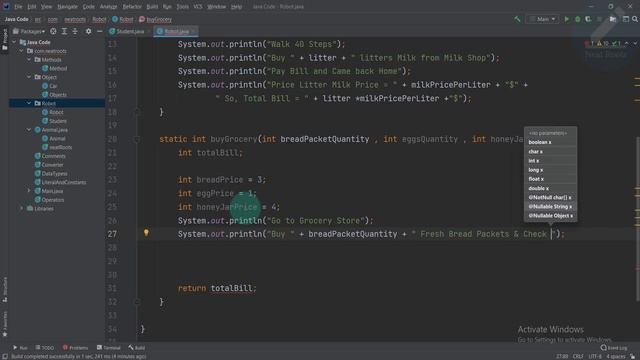Viewport: 640px width, 360px height.
Task: Open the TODO tool window tab
Action: tap(44, 348)
